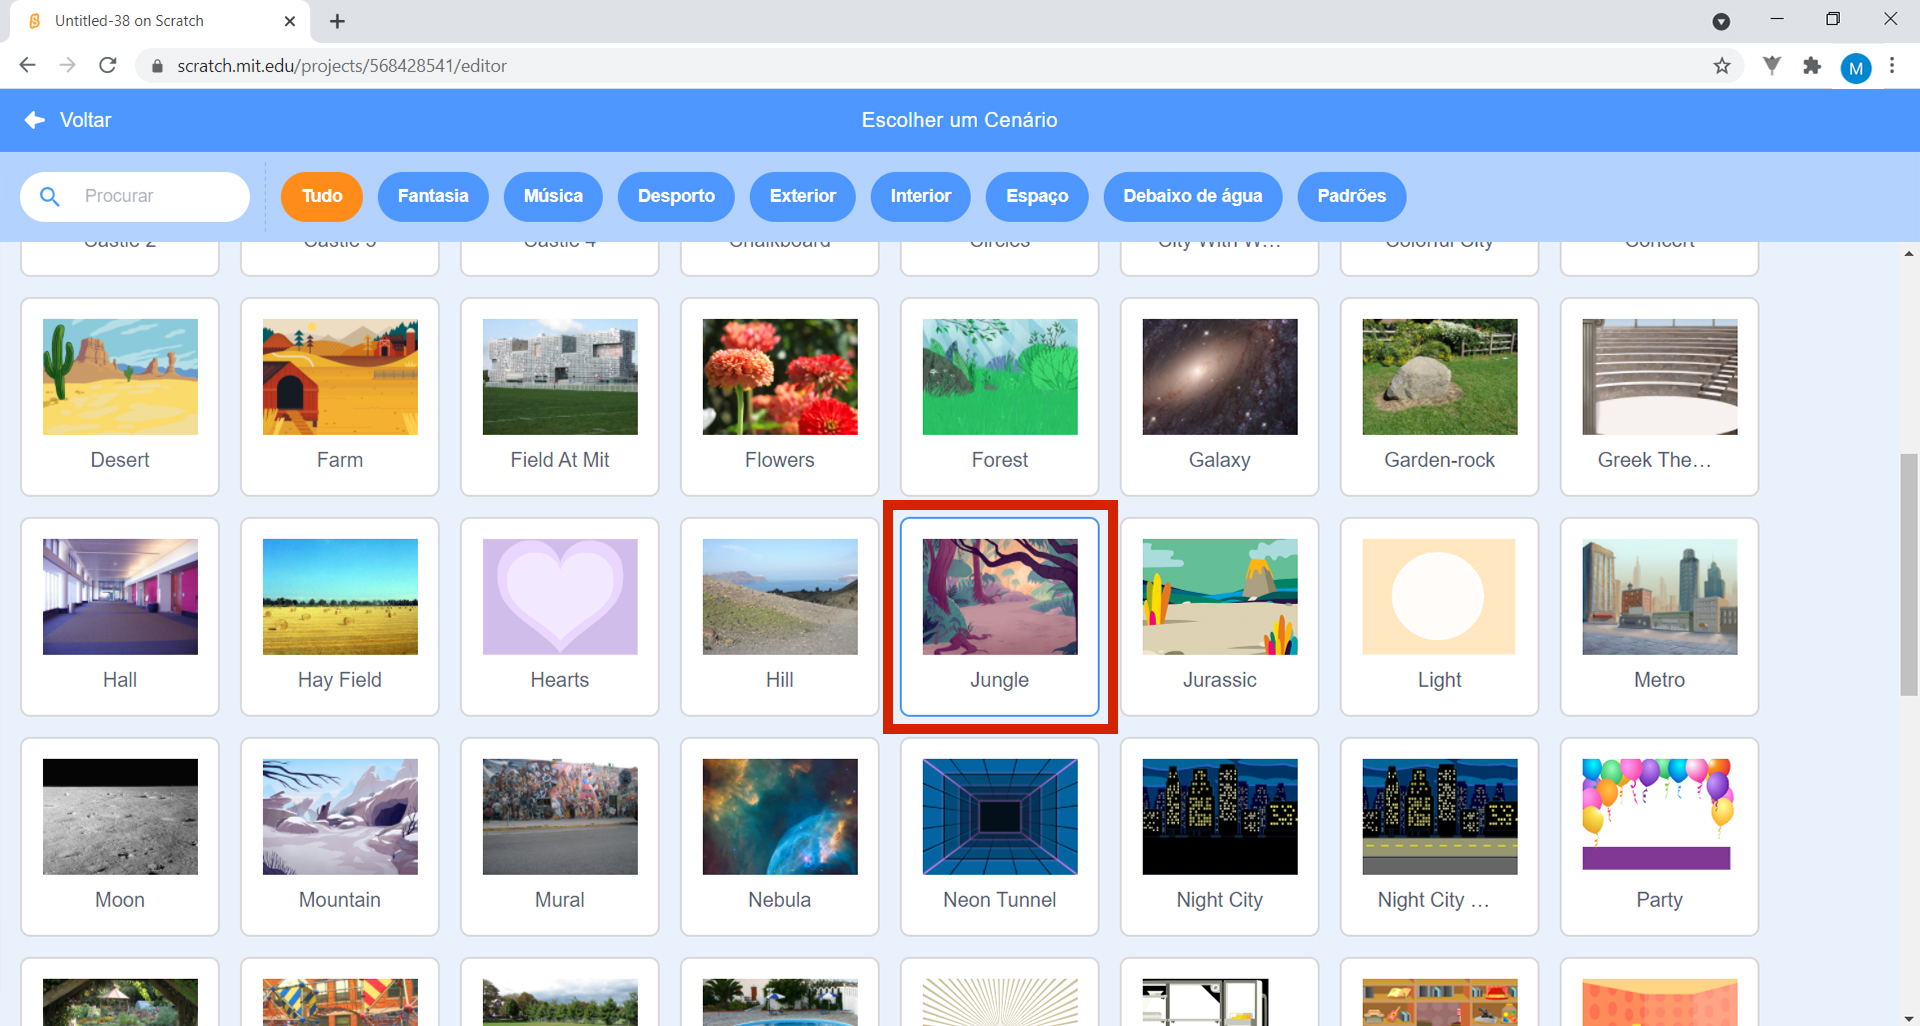1920x1026 pixels.
Task: Choose the Galaxy backdrop
Action: 1220,397
